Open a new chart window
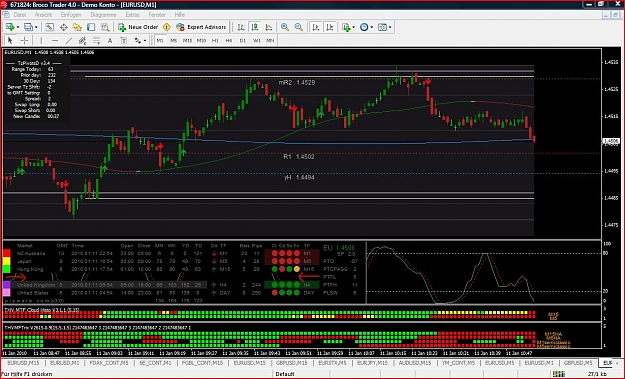Screen dimensions: 625x379 [x=10, y=27]
